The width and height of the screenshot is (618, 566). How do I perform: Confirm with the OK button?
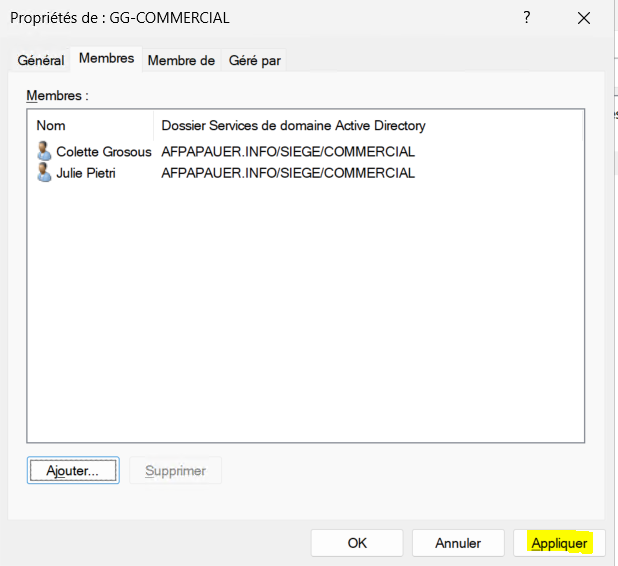click(x=357, y=543)
